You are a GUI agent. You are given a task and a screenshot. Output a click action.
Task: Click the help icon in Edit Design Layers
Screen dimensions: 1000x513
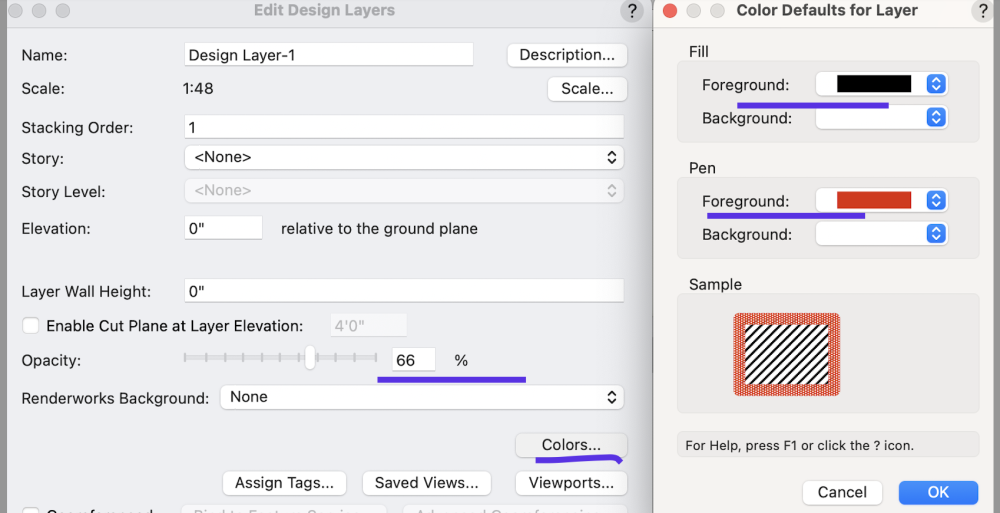point(631,11)
